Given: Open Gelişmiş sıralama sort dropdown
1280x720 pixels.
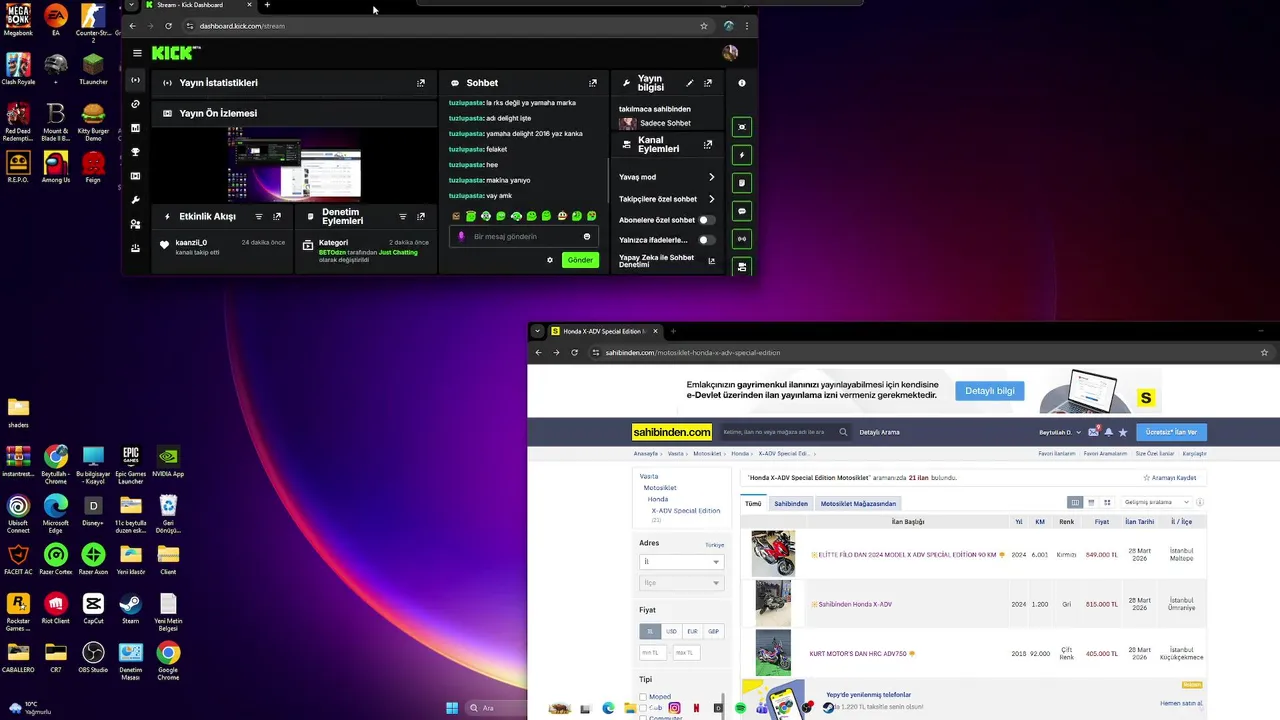Looking at the screenshot, I should (1157, 502).
